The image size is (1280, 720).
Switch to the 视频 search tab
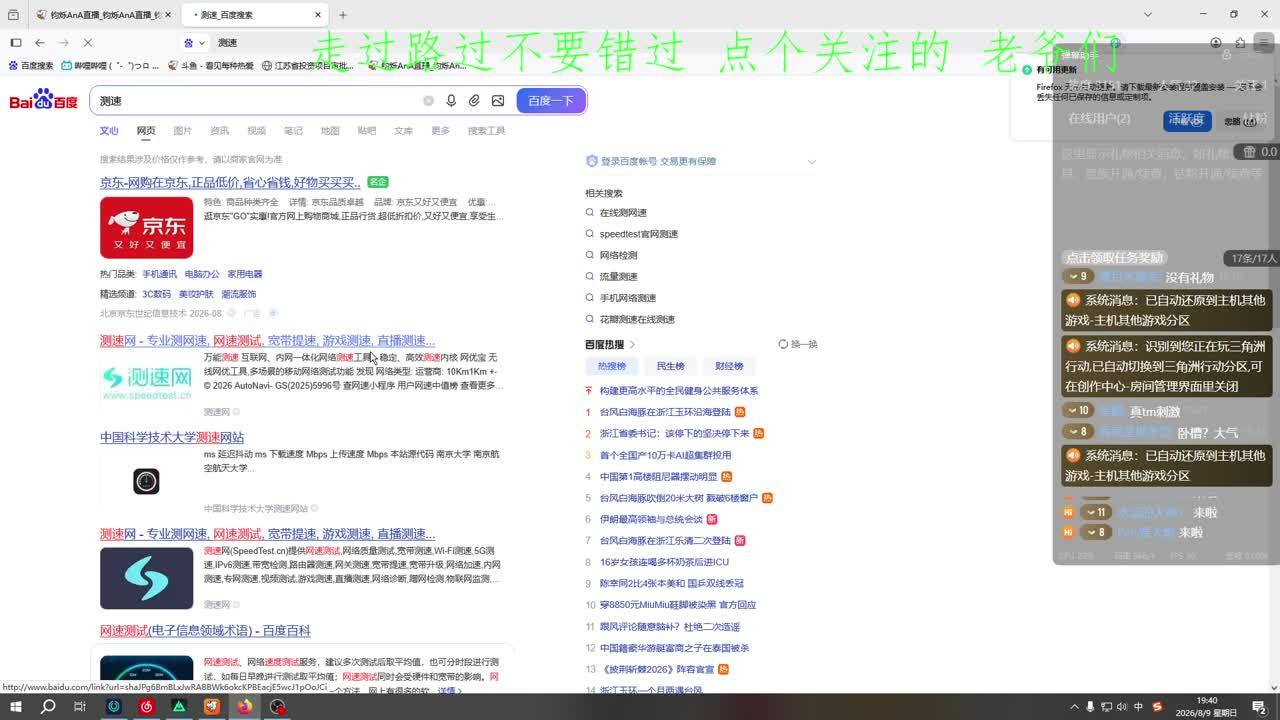256,131
